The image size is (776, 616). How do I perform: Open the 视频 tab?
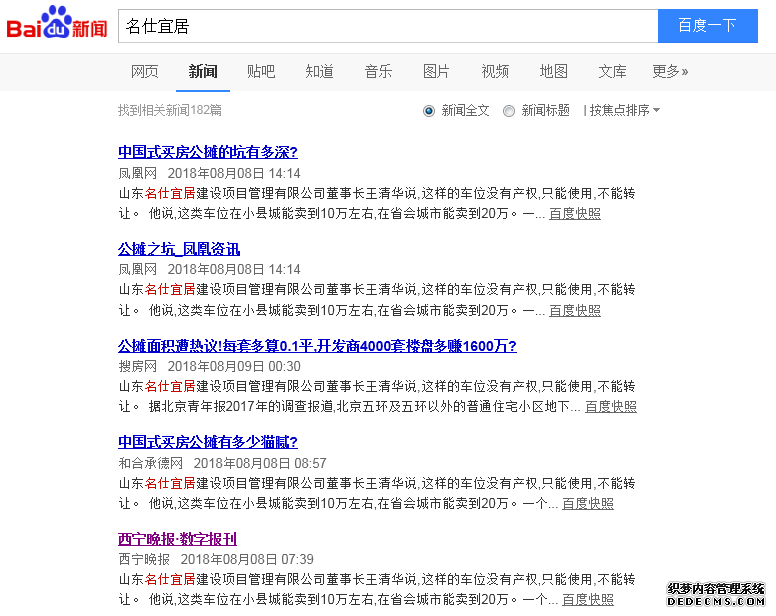(x=495, y=71)
